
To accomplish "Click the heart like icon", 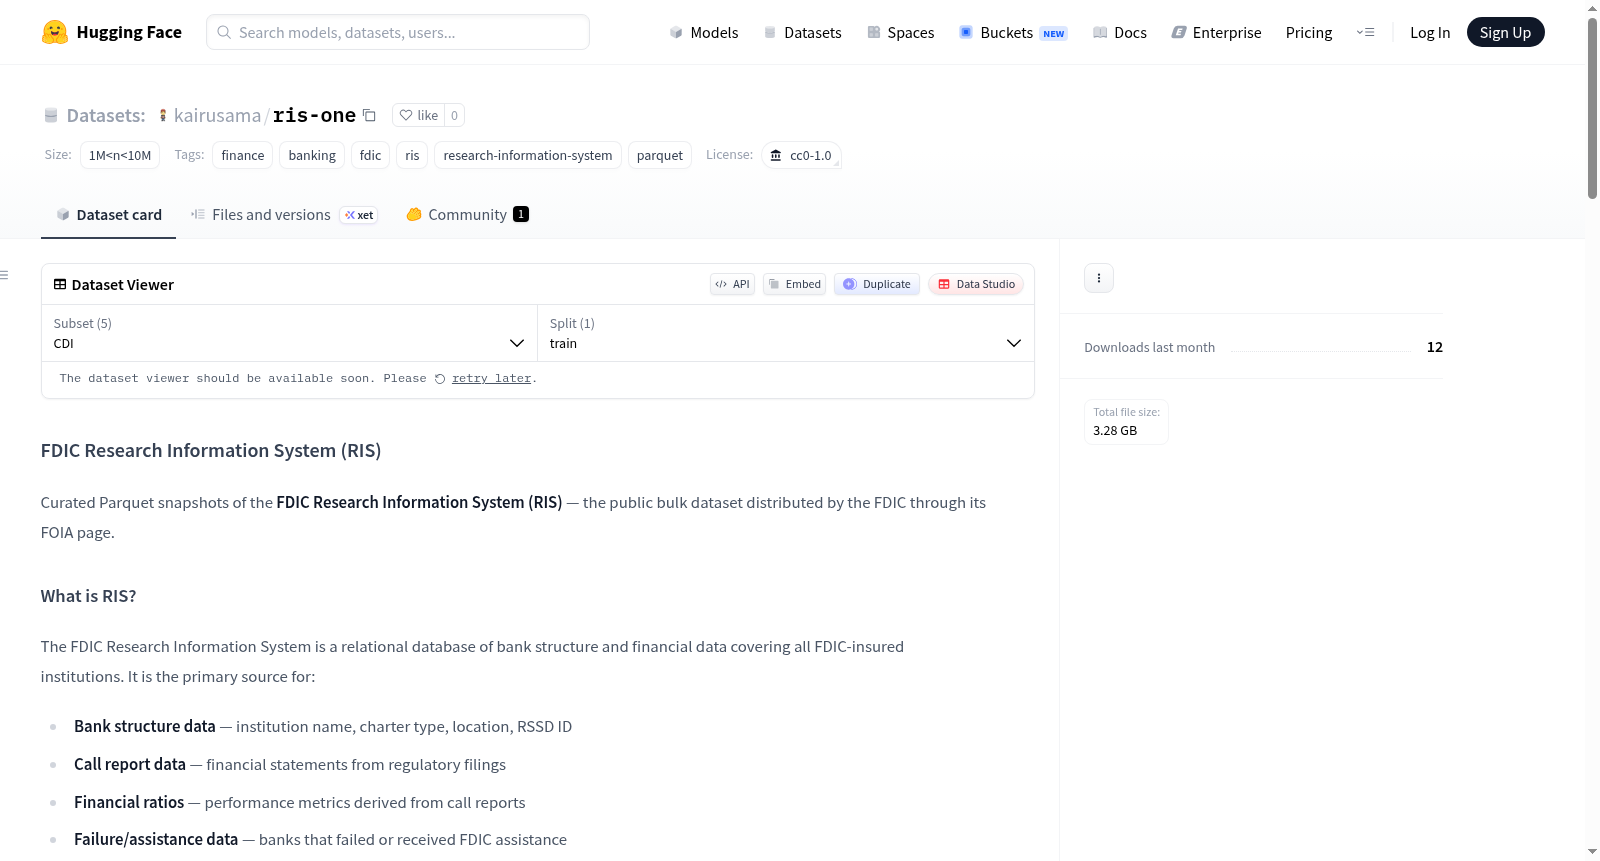I will (x=406, y=115).
